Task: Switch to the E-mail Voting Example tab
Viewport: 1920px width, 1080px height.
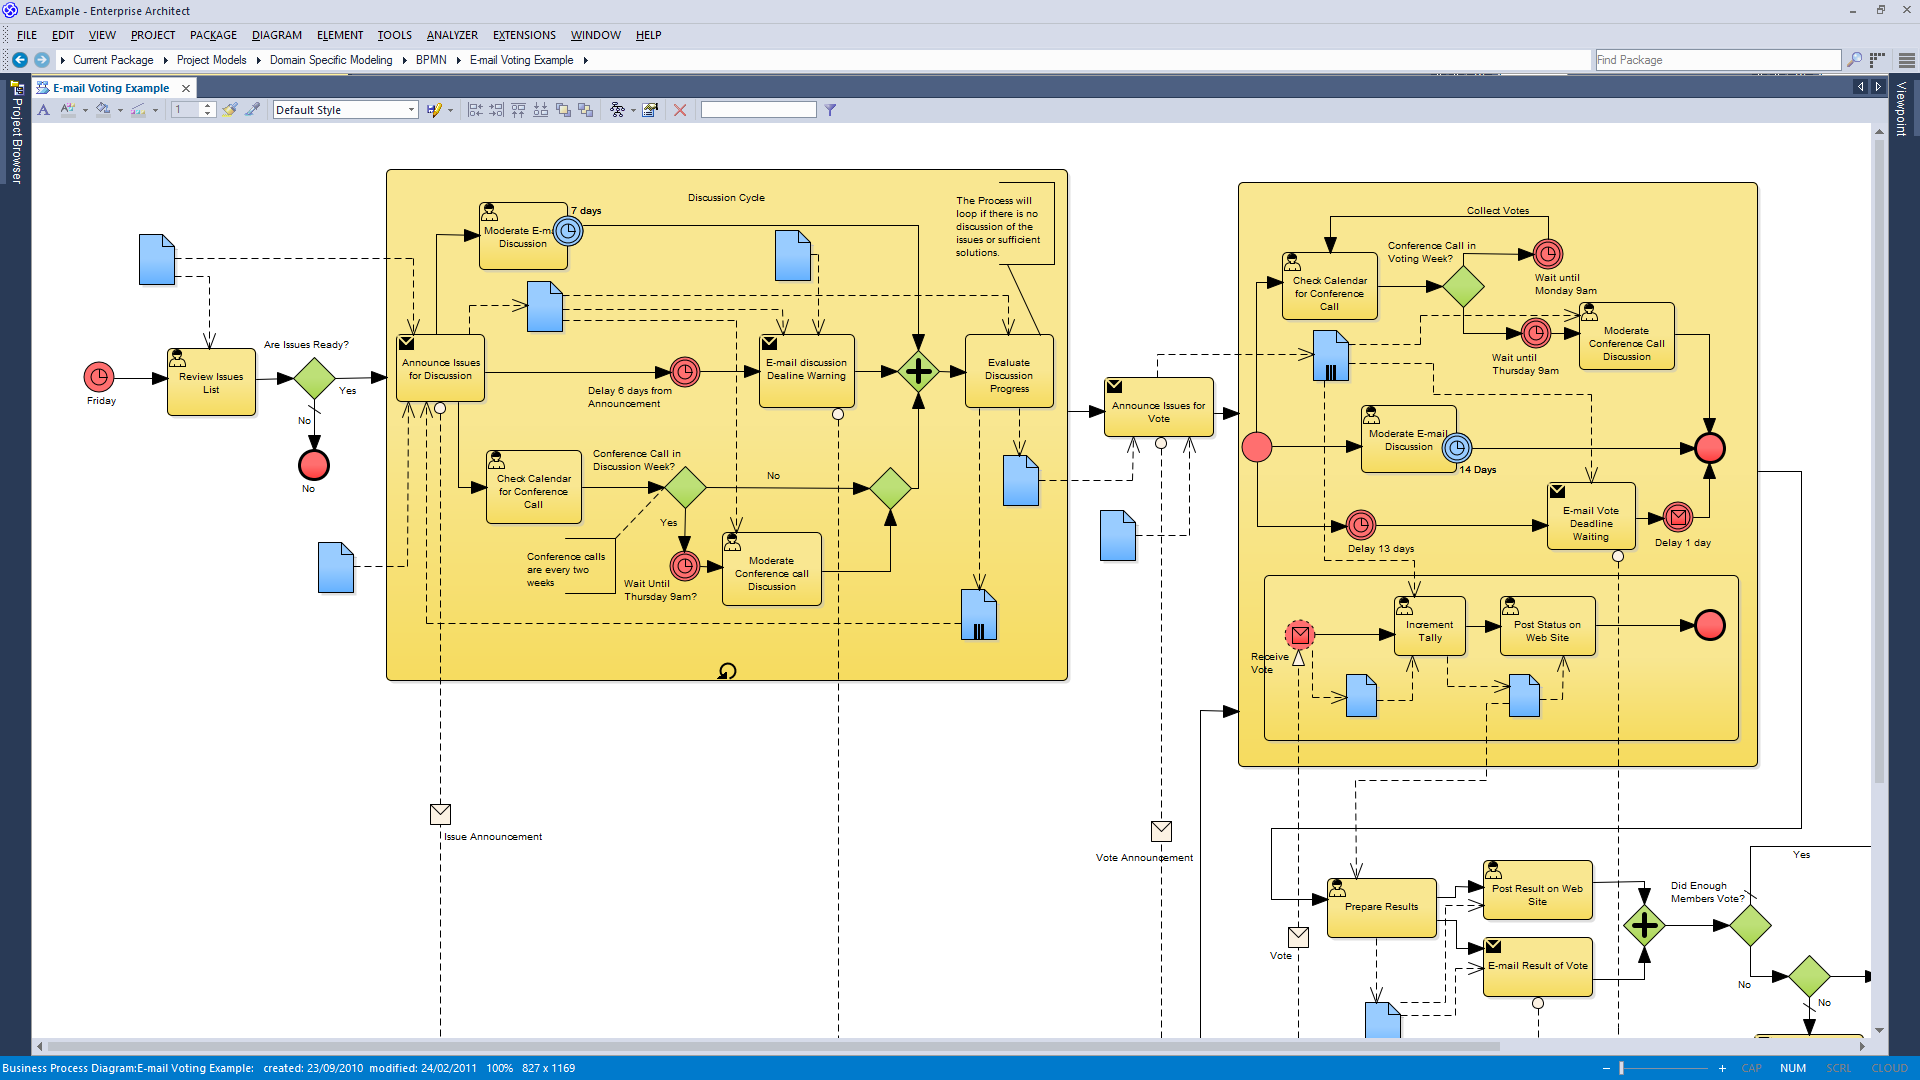Action: (110, 87)
